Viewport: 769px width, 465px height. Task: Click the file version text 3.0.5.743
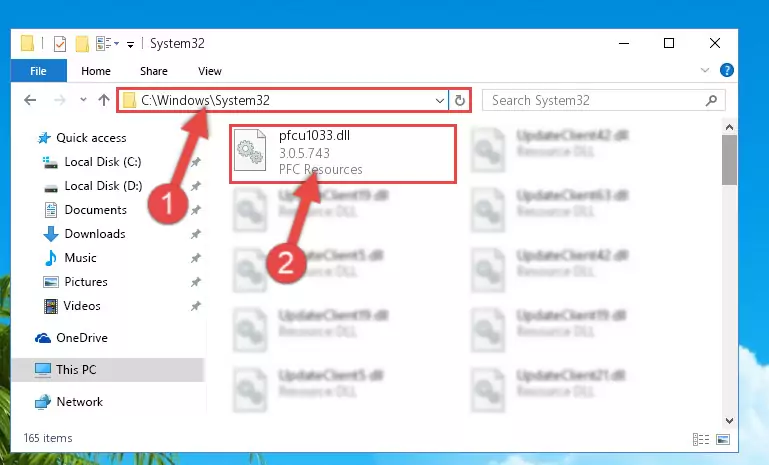click(304, 154)
